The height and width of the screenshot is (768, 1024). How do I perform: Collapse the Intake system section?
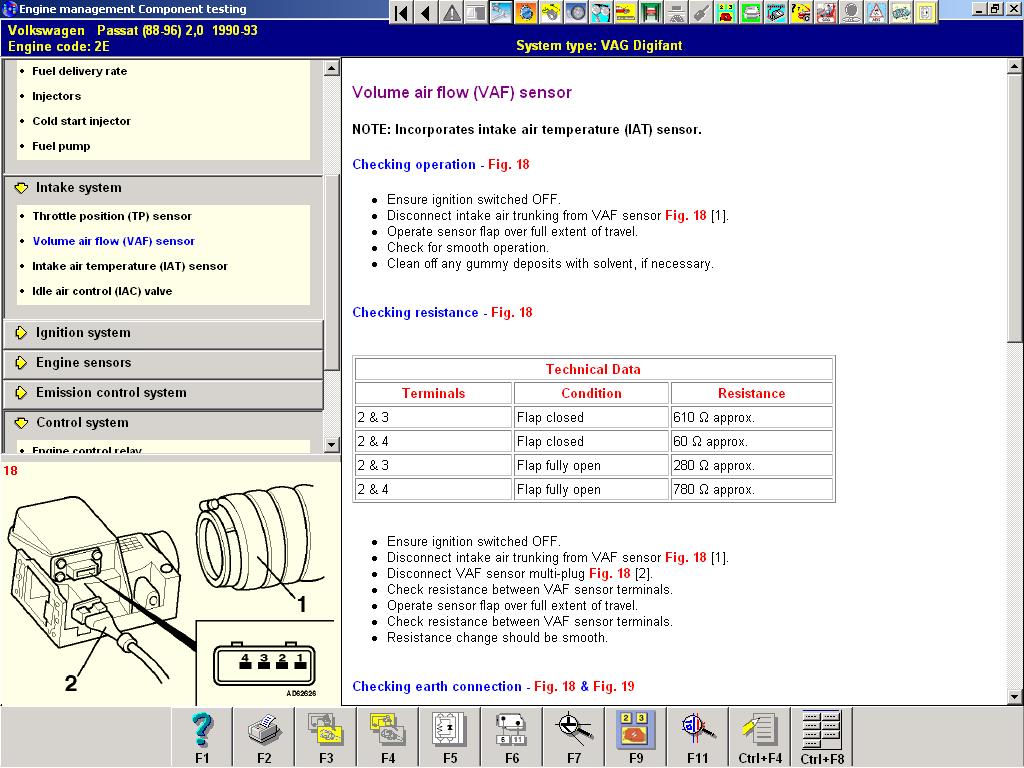(78, 188)
